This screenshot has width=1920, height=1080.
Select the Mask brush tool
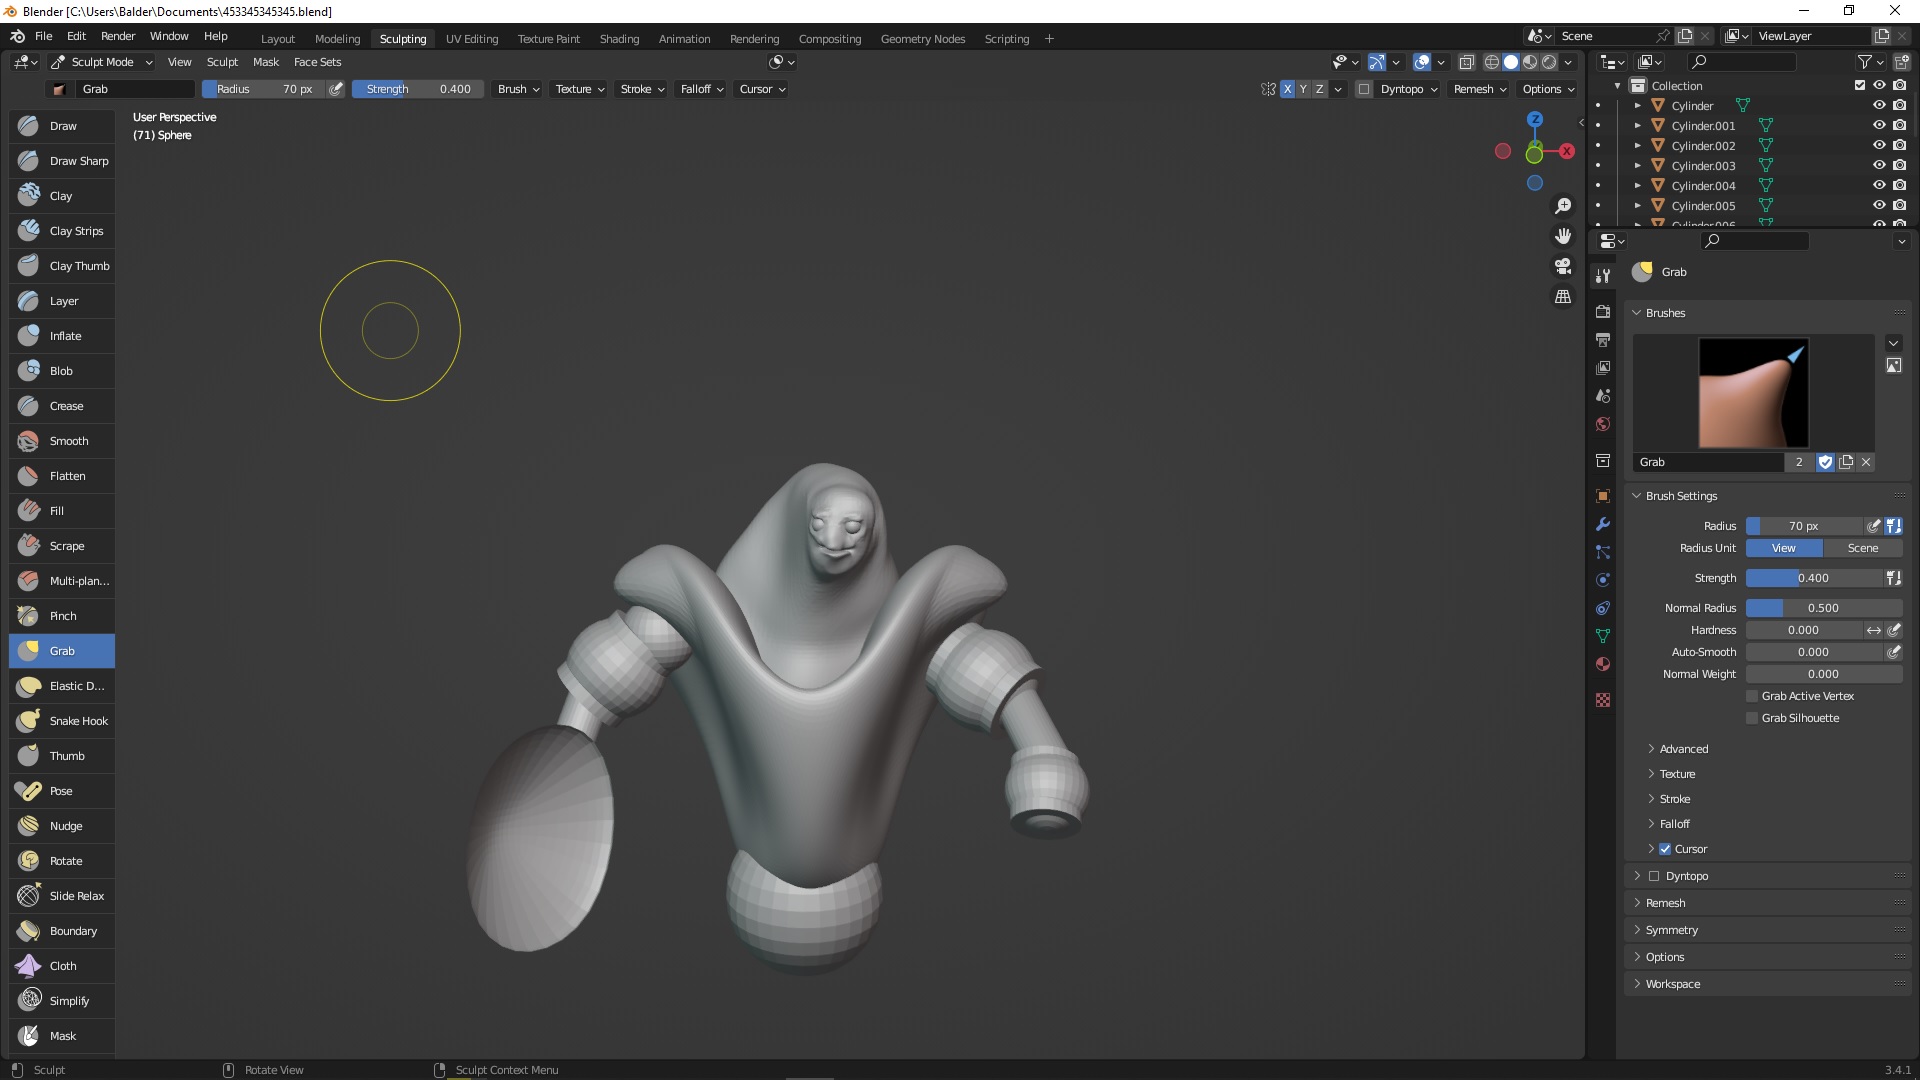tap(62, 1036)
